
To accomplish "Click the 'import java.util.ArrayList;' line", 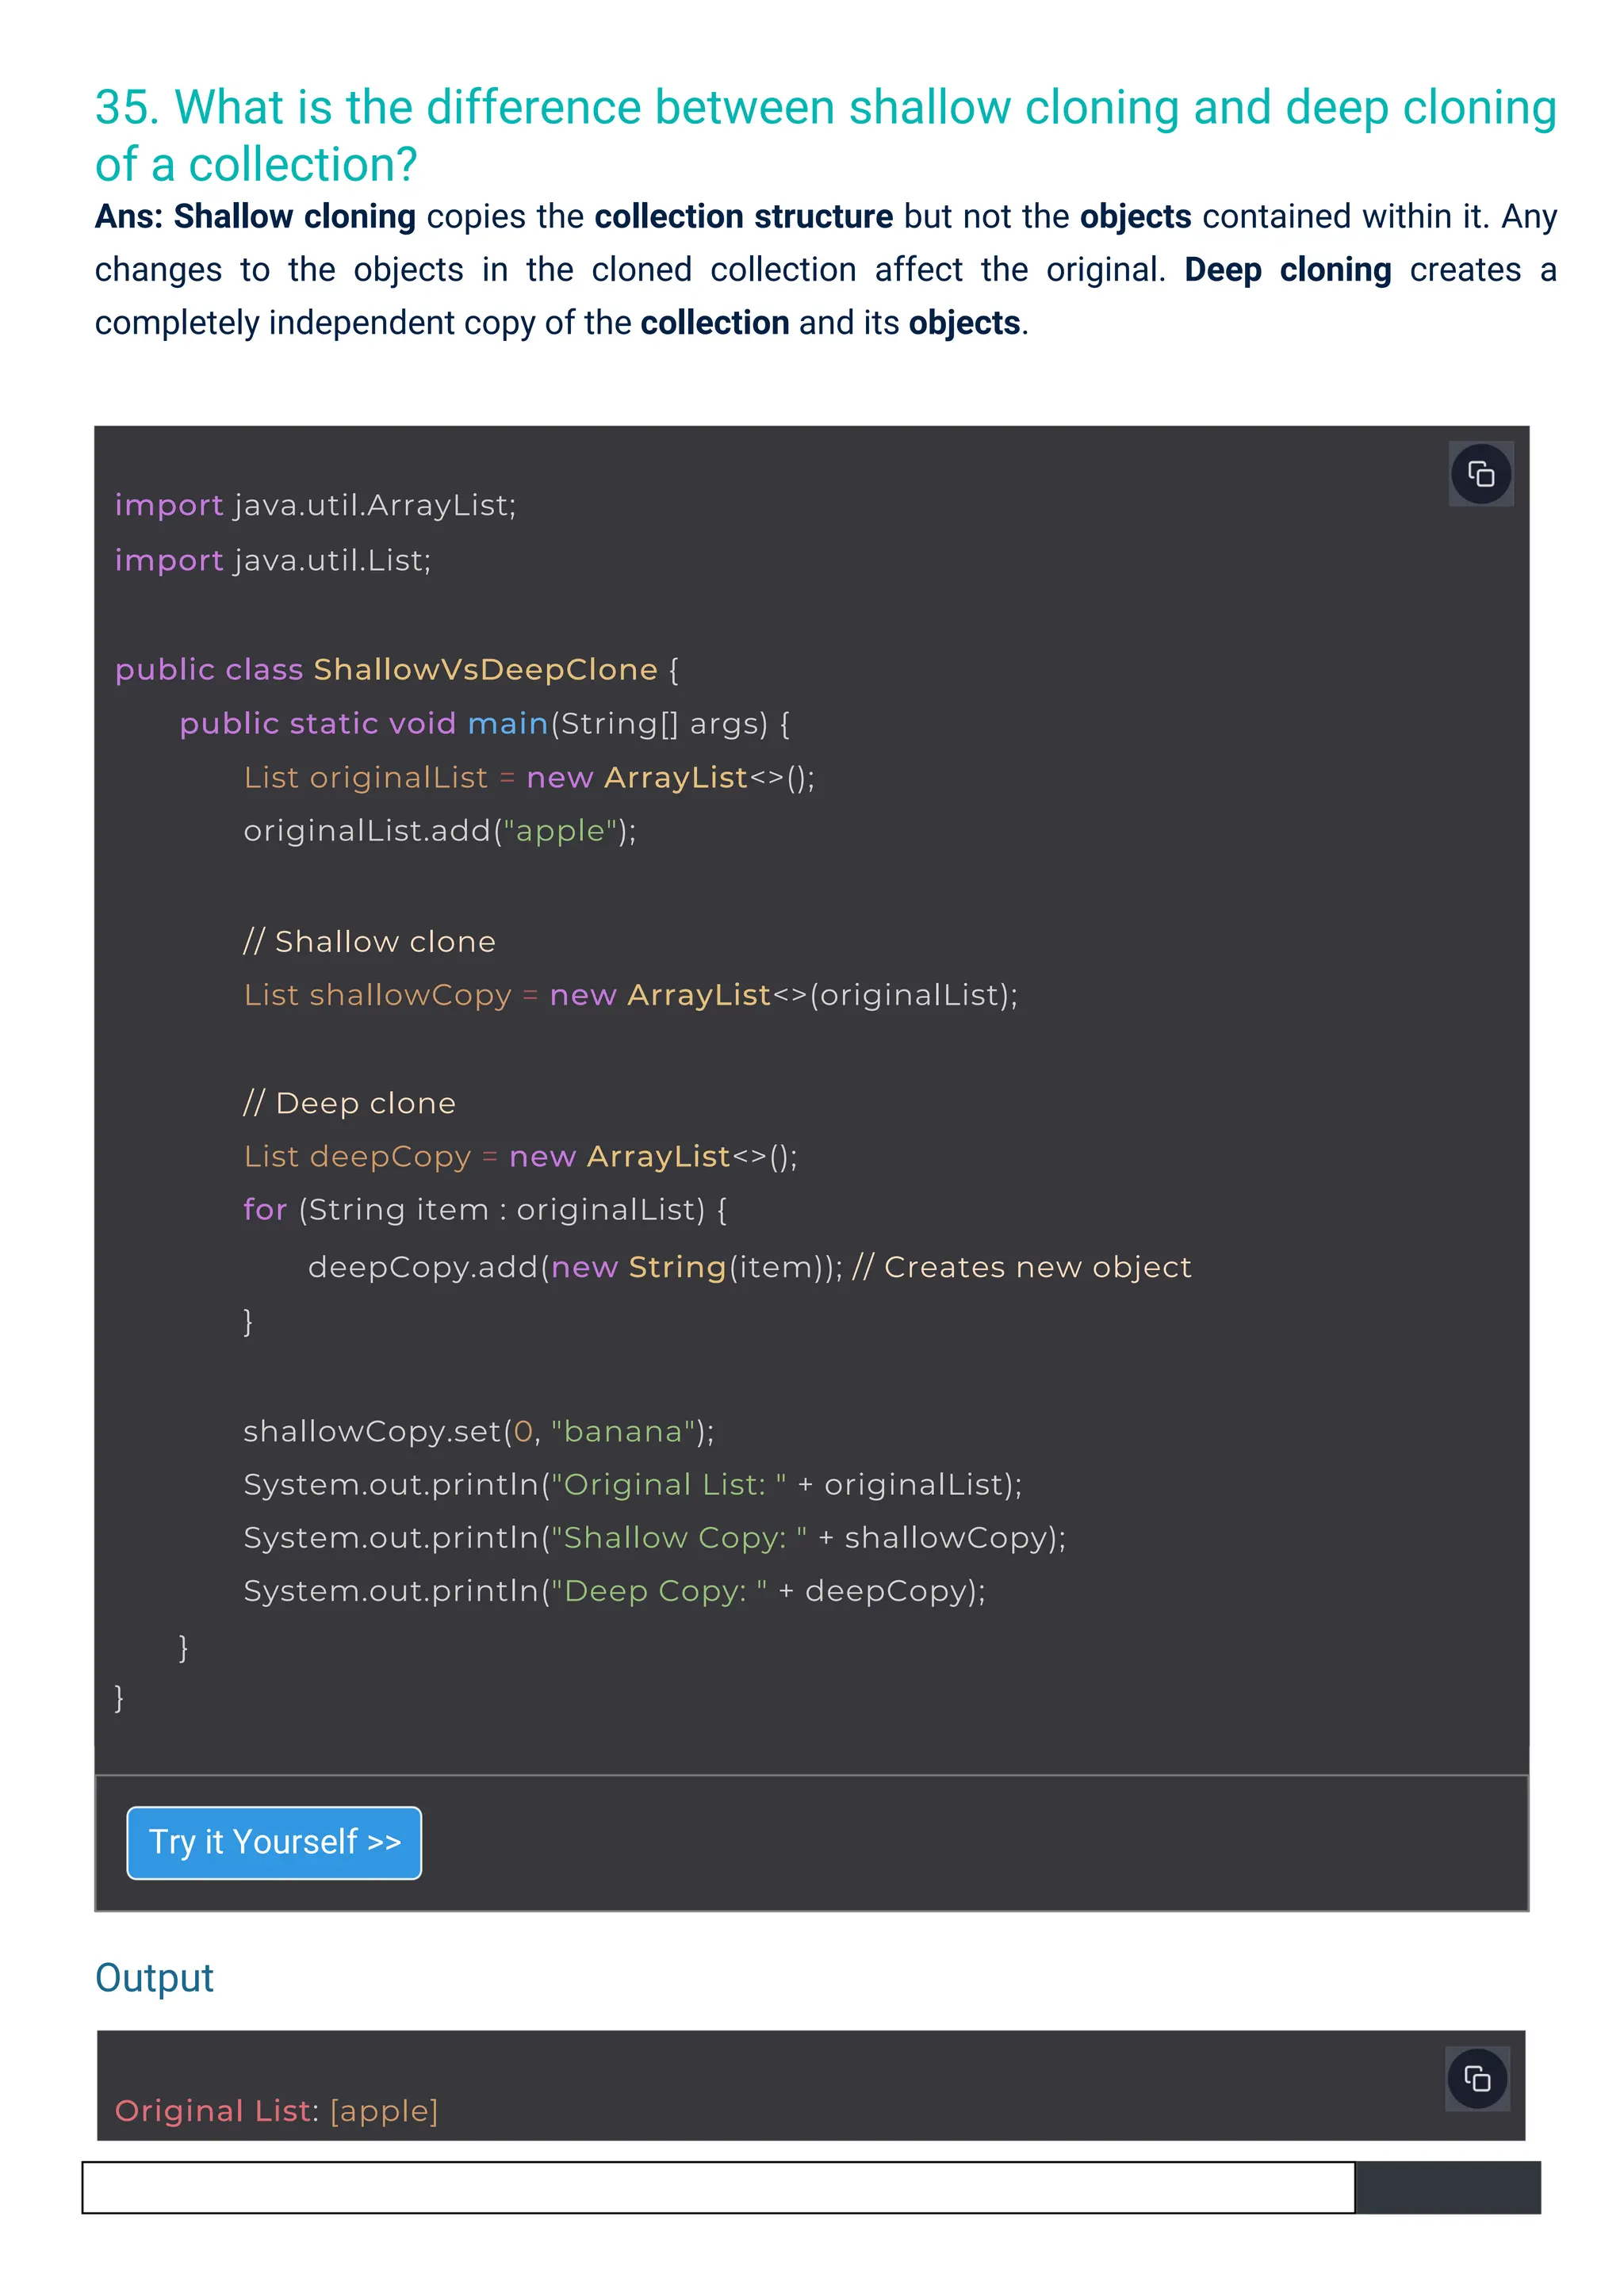I will [x=315, y=505].
